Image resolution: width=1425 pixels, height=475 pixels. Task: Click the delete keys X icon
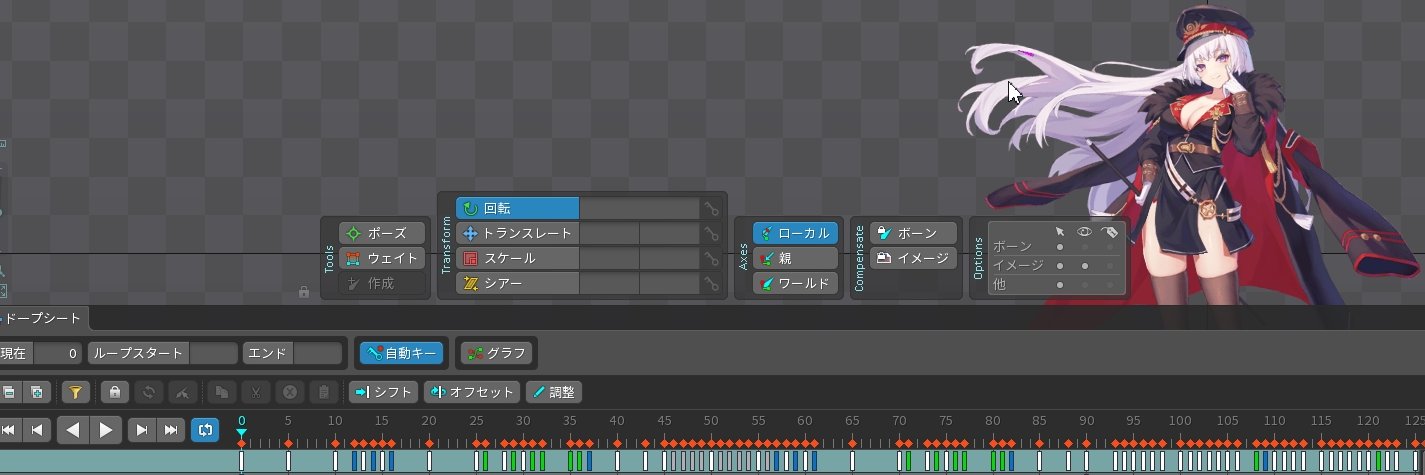290,392
